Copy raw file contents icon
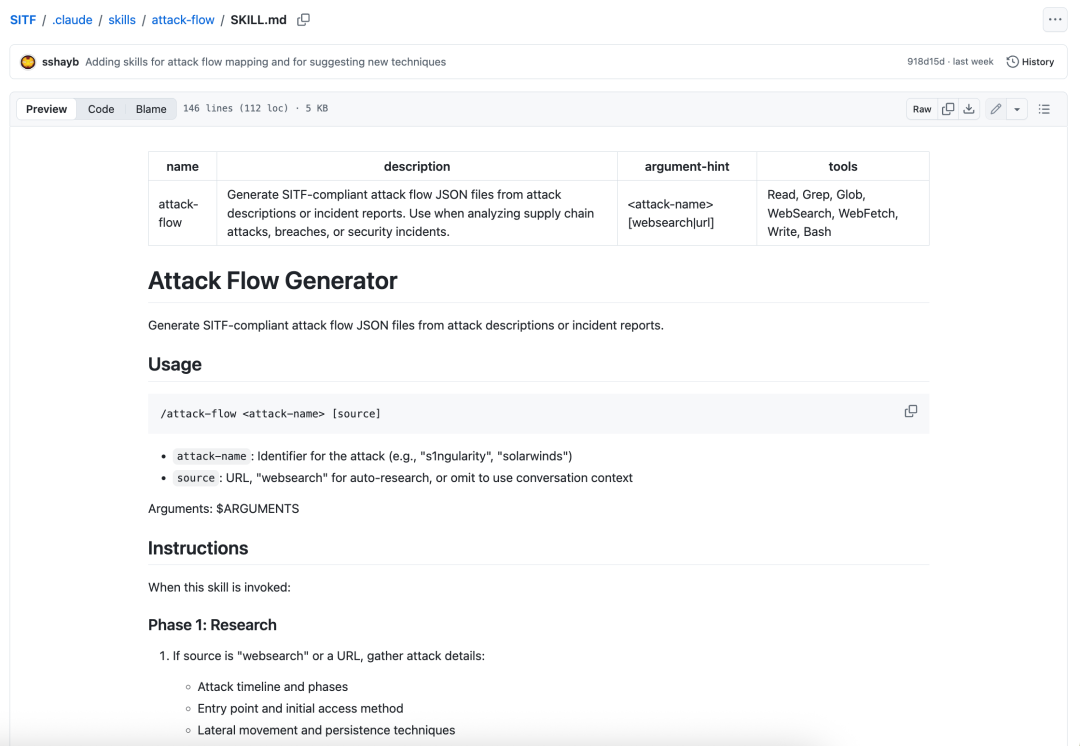The height and width of the screenshot is (746, 1080). tap(948, 109)
